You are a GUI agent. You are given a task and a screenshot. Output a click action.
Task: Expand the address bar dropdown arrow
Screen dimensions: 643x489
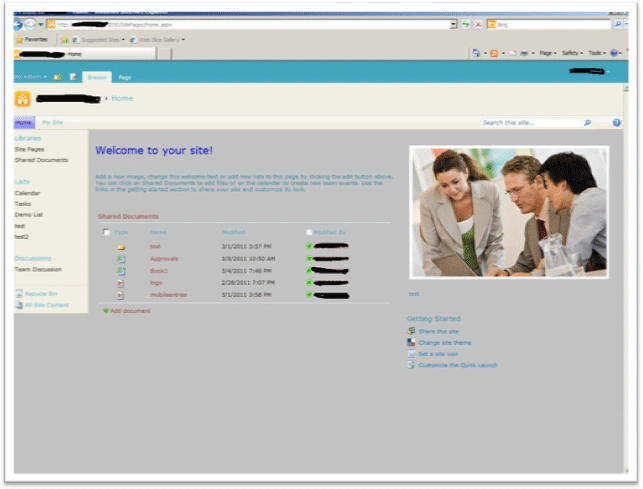pos(453,25)
